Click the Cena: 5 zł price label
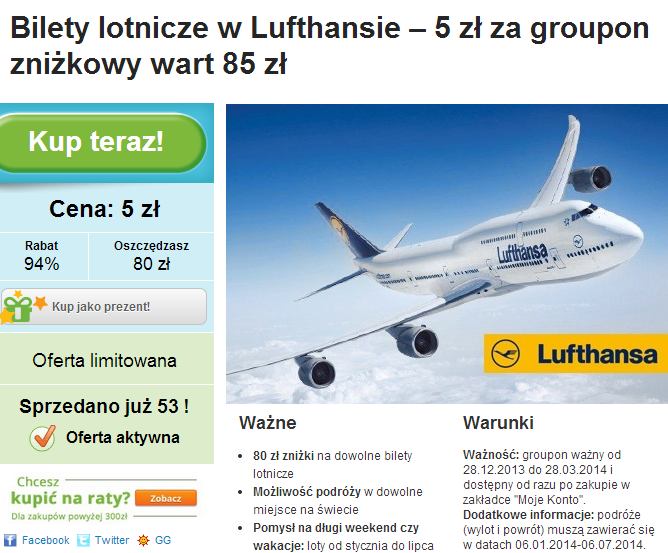The image size is (668, 553). pos(104,209)
